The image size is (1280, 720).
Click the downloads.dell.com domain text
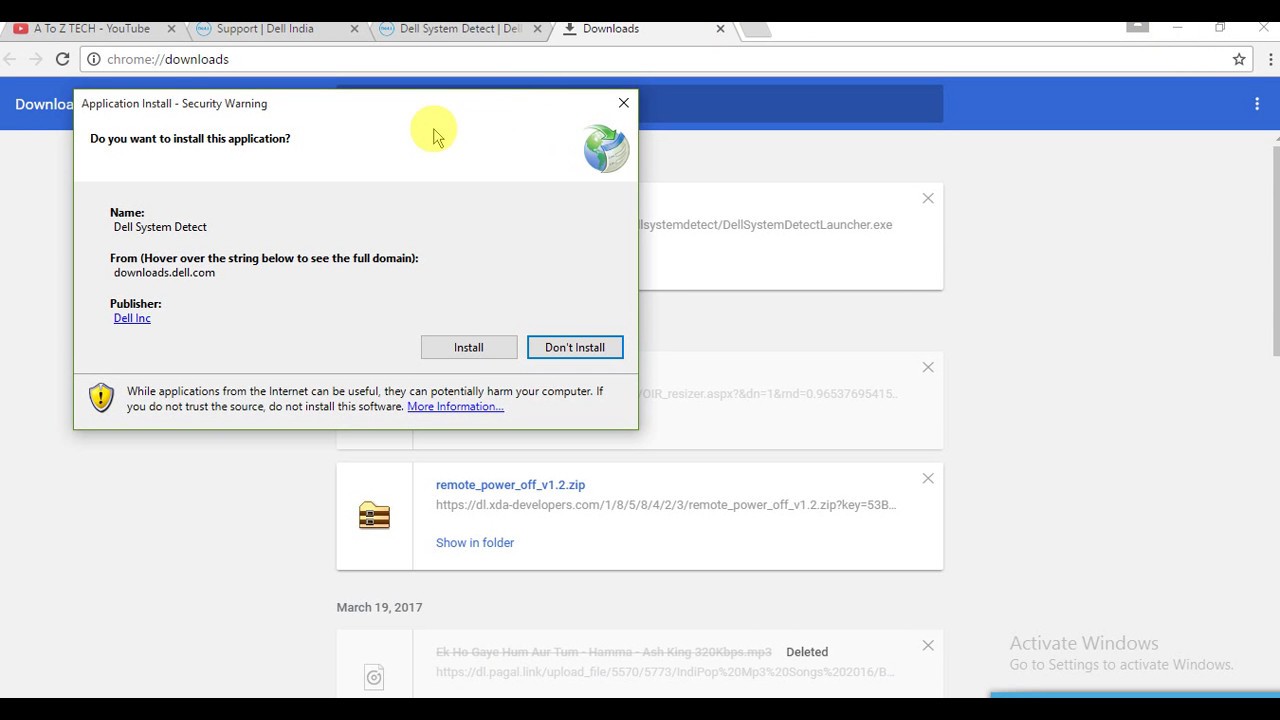click(164, 272)
